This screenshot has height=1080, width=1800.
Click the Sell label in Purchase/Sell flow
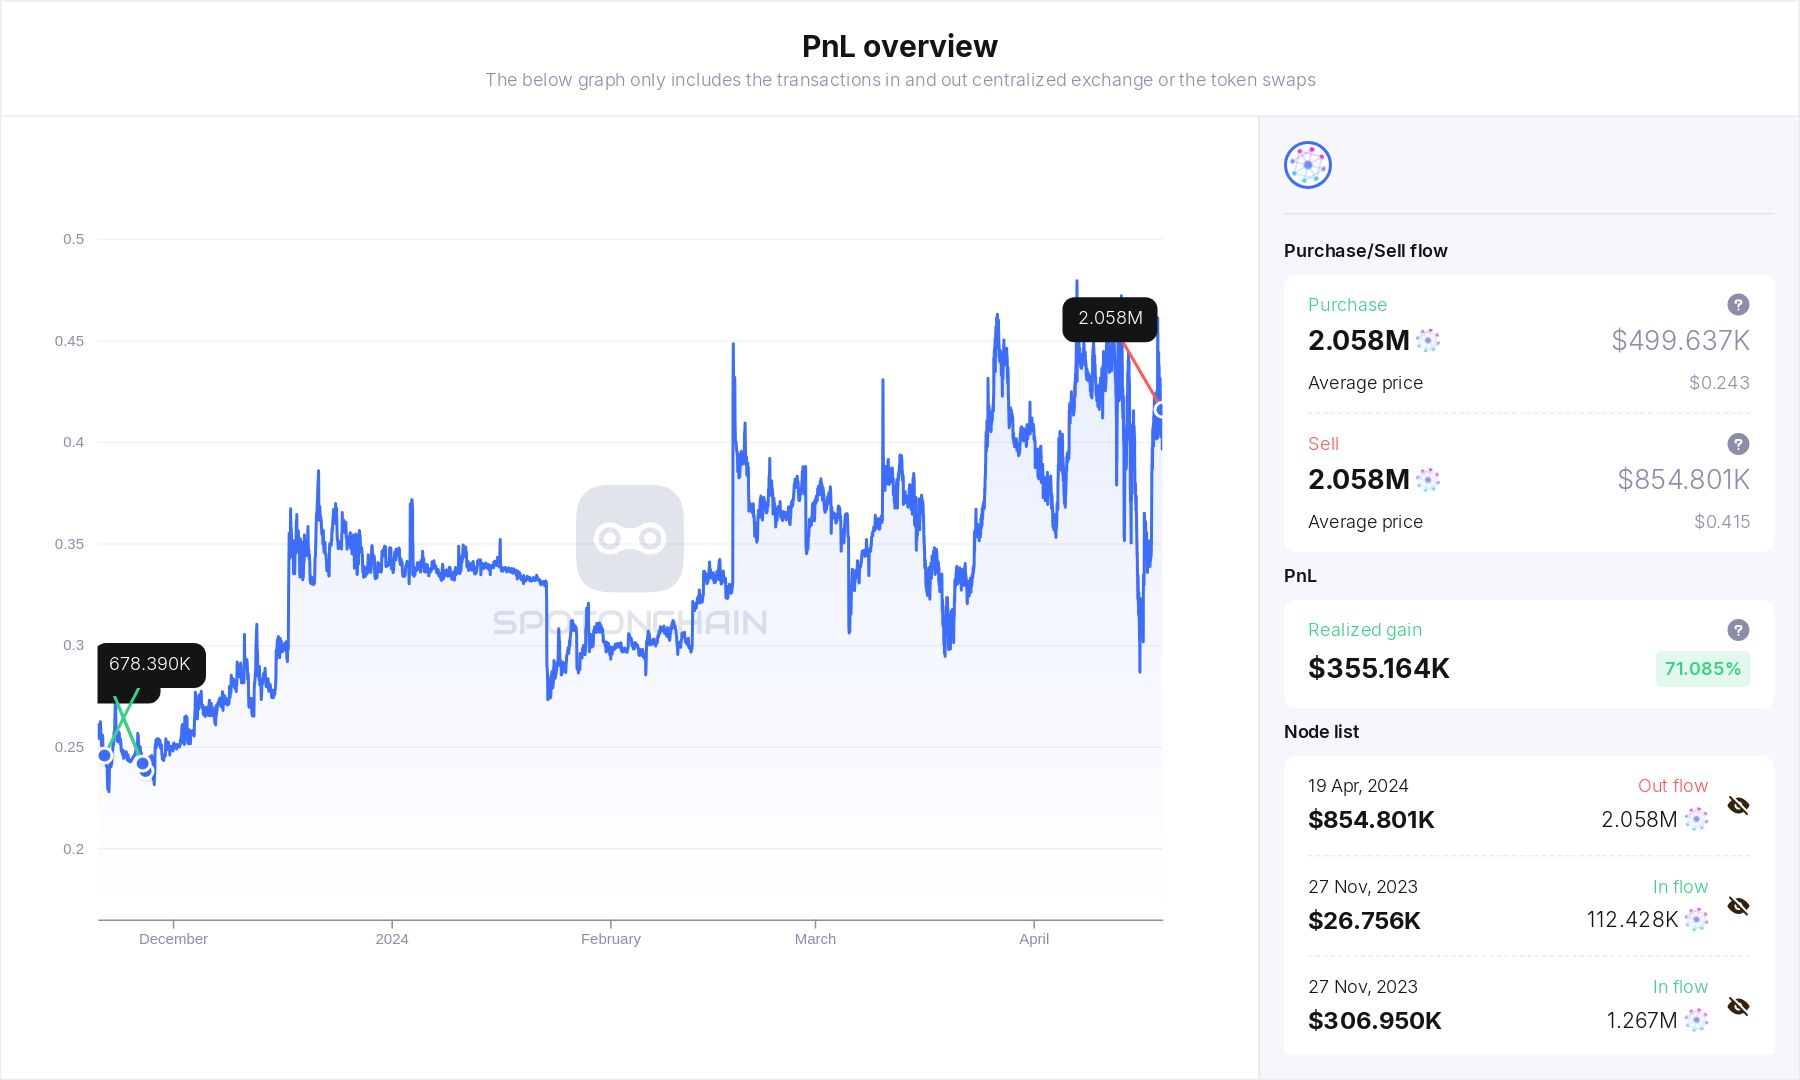1322,444
